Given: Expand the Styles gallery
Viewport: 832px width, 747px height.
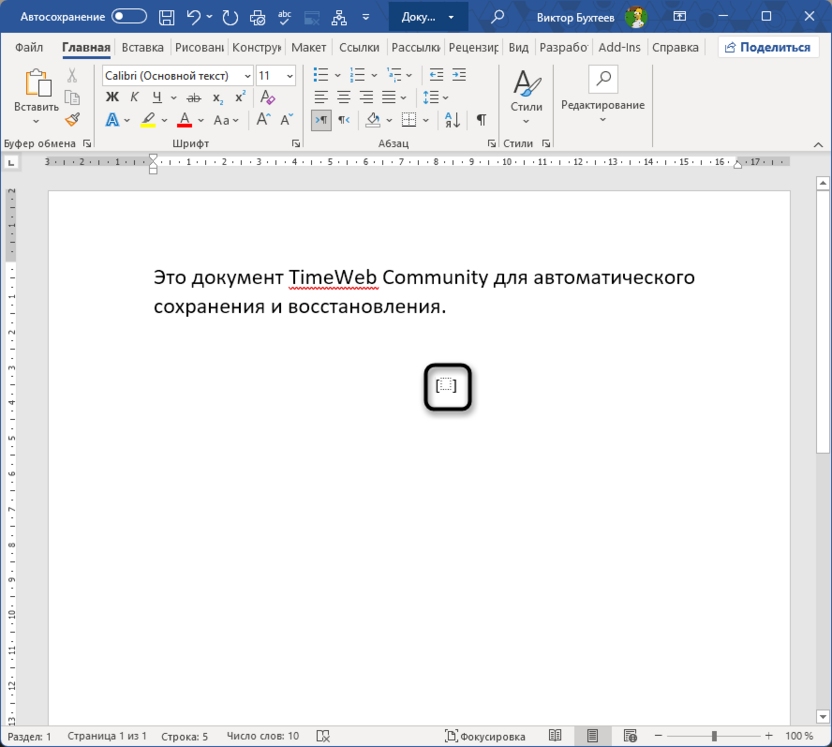Looking at the screenshot, I should pos(526,98).
